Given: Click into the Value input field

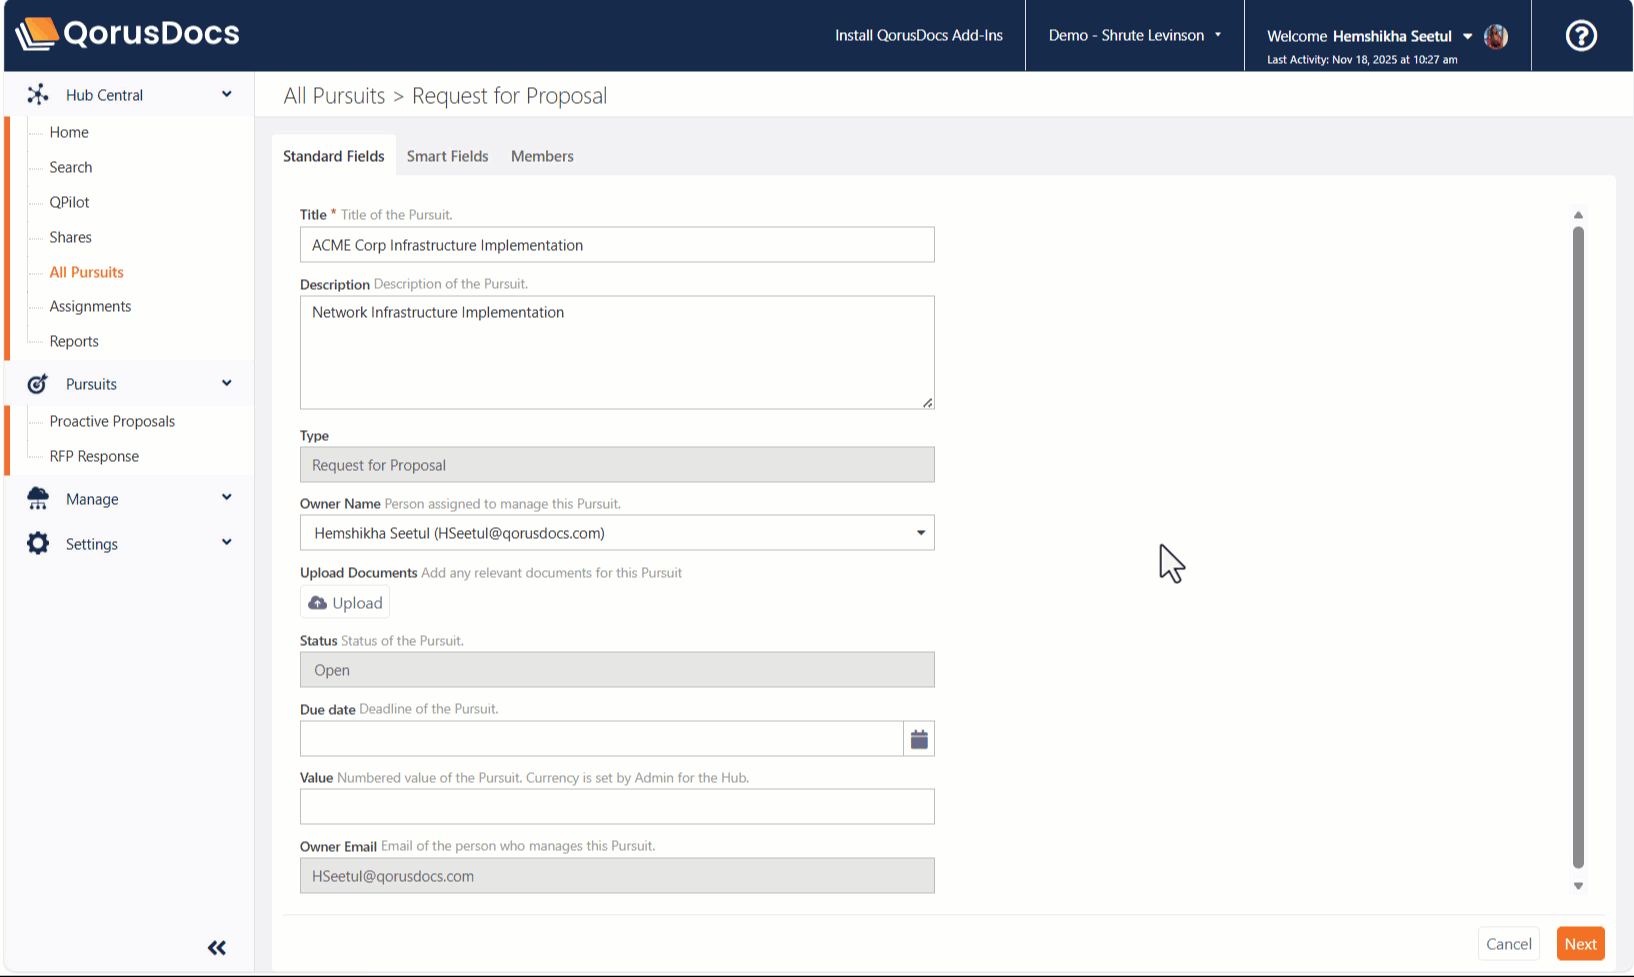Looking at the screenshot, I should [x=617, y=807].
